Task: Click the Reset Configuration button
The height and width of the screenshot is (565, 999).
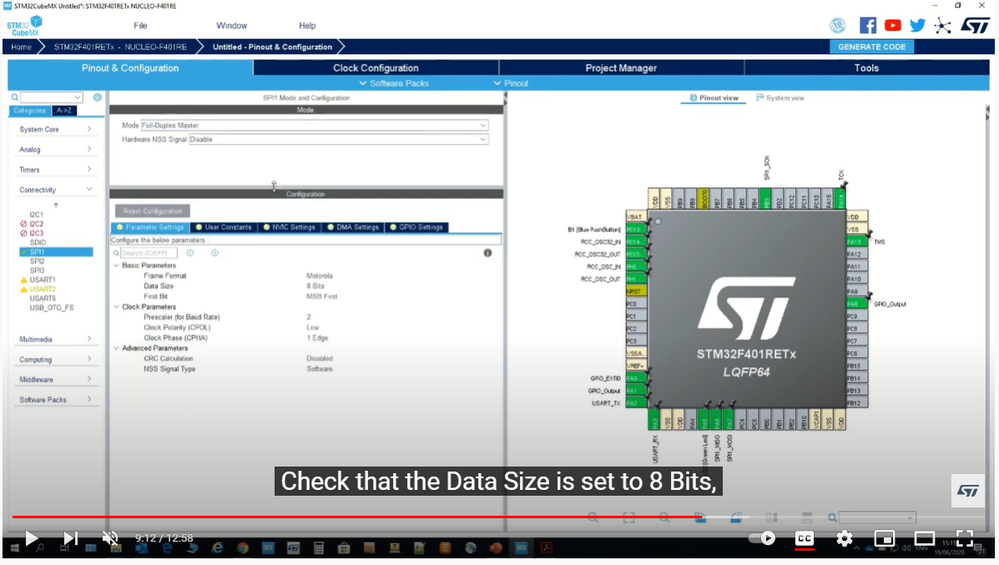Action: (x=153, y=211)
